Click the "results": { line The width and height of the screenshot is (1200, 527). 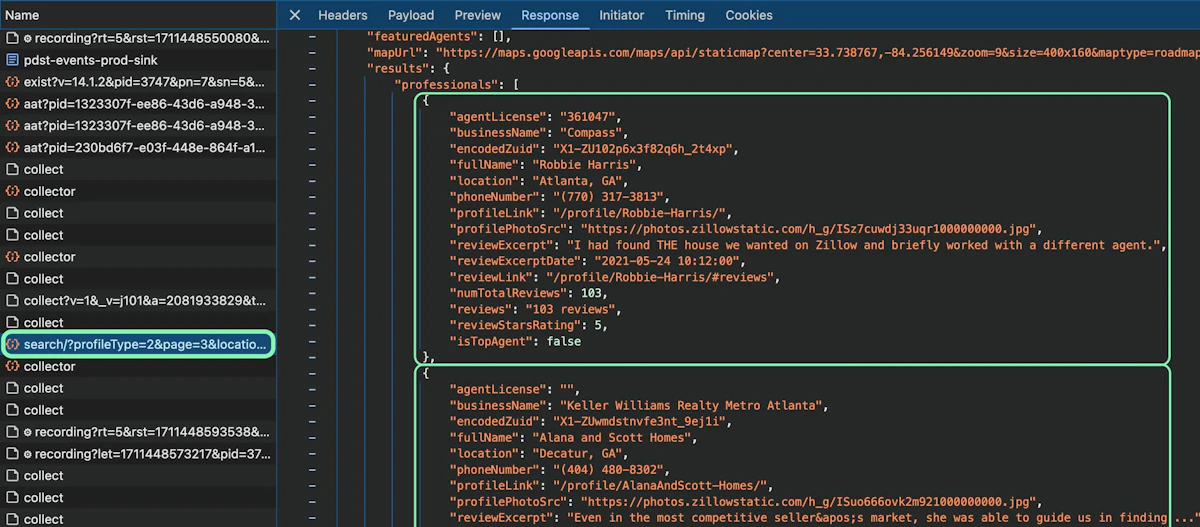tap(408, 68)
